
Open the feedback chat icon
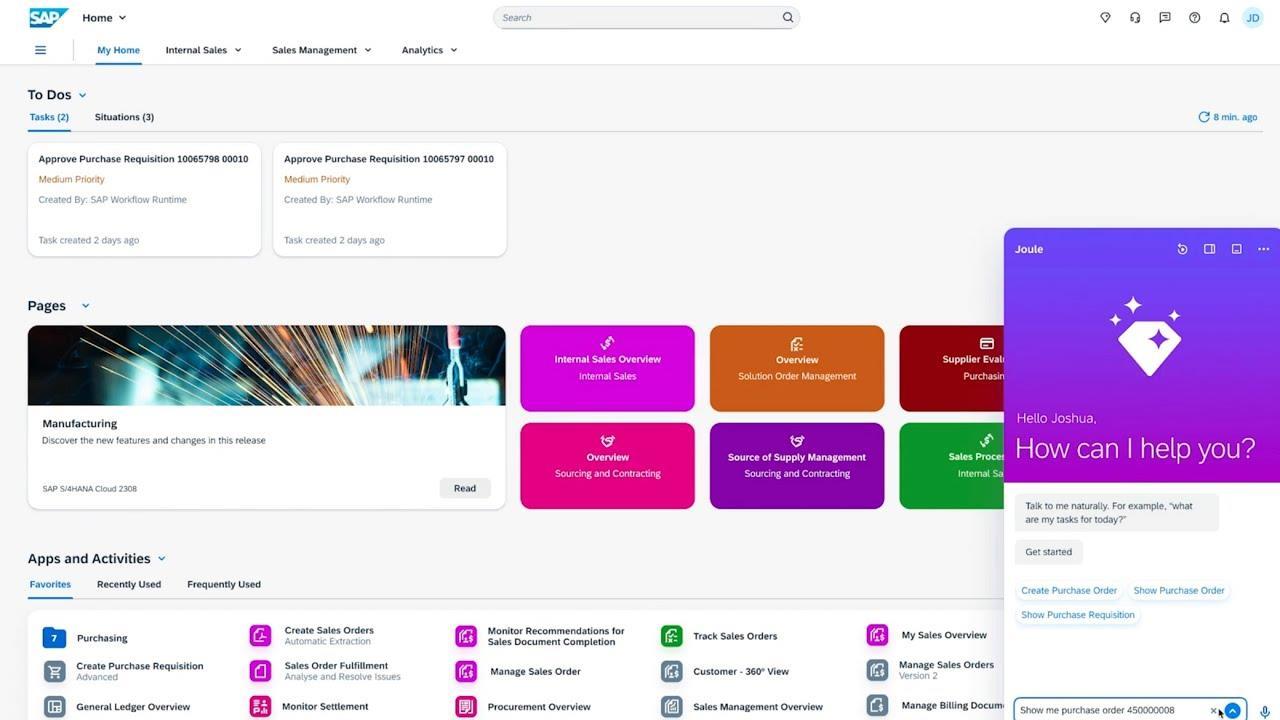[x=1165, y=17]
